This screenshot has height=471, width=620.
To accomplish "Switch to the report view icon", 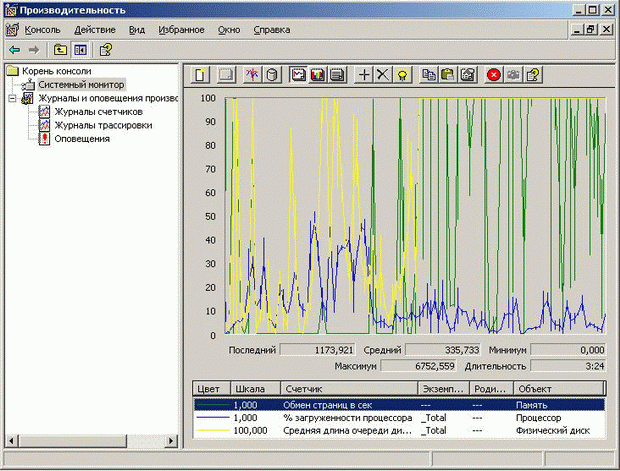I will tap(337, 74).
